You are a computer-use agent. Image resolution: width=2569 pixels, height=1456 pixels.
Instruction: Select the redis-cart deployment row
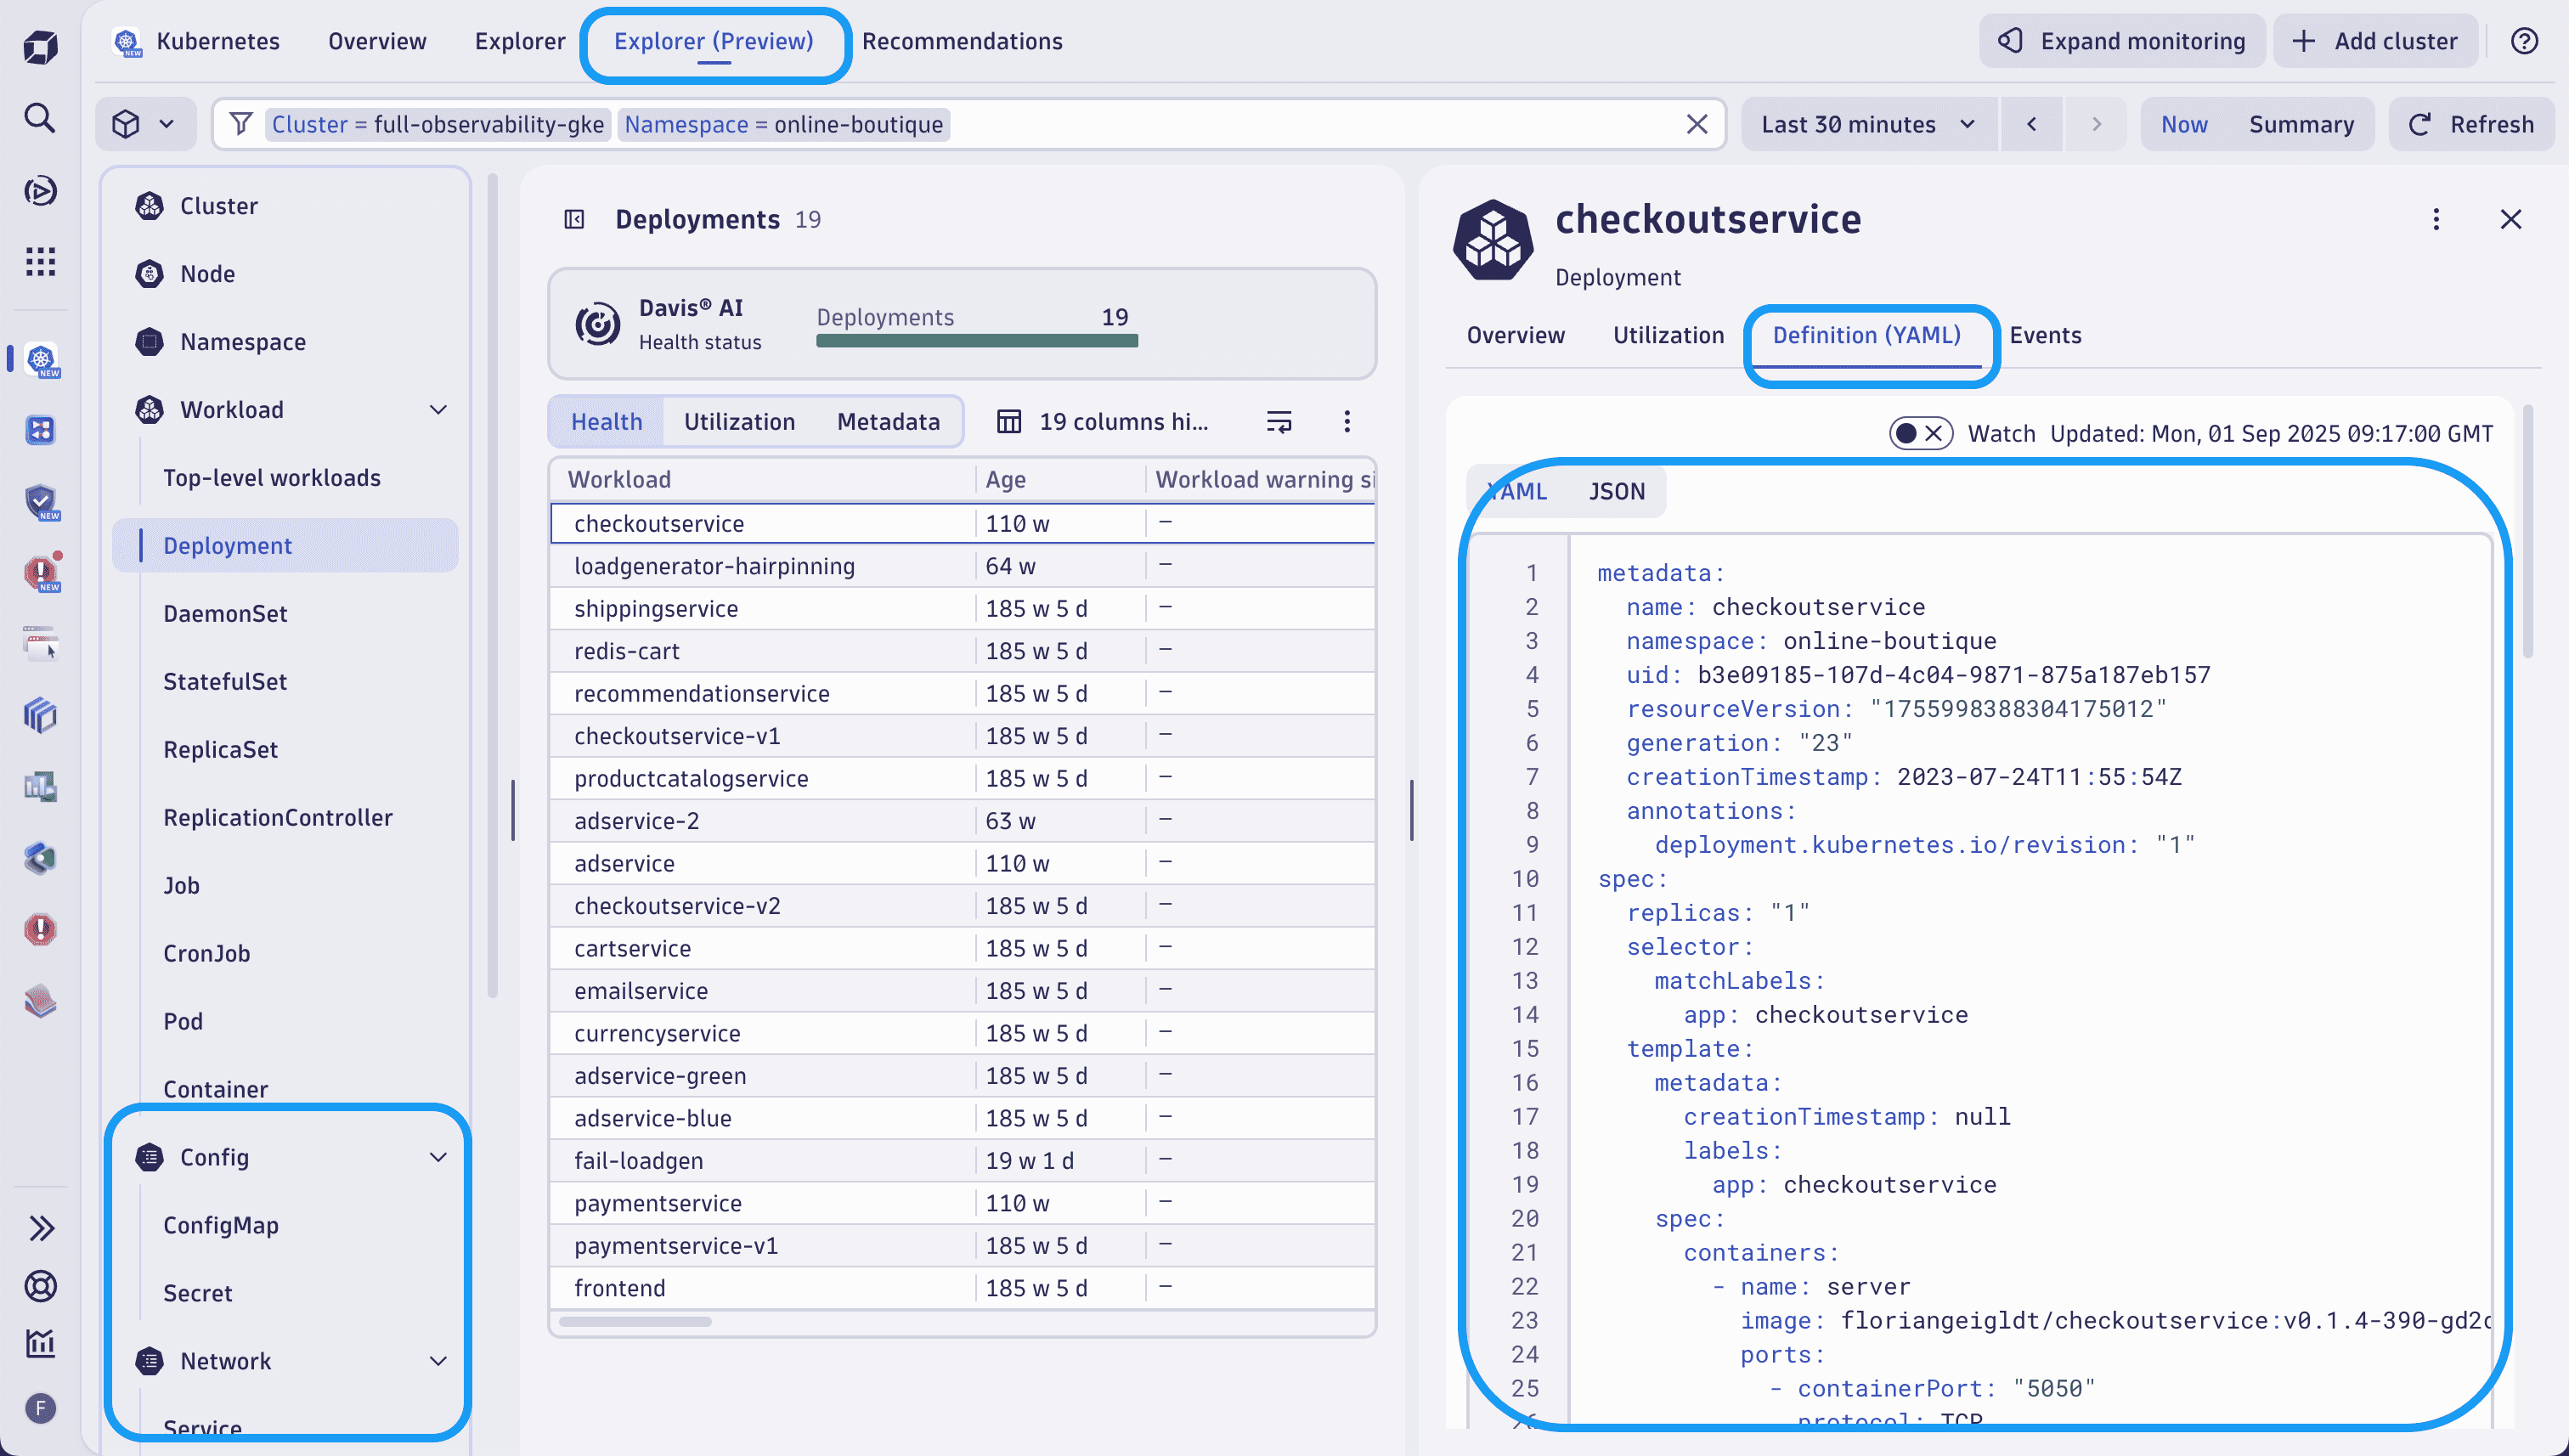[x=962, y=651]
